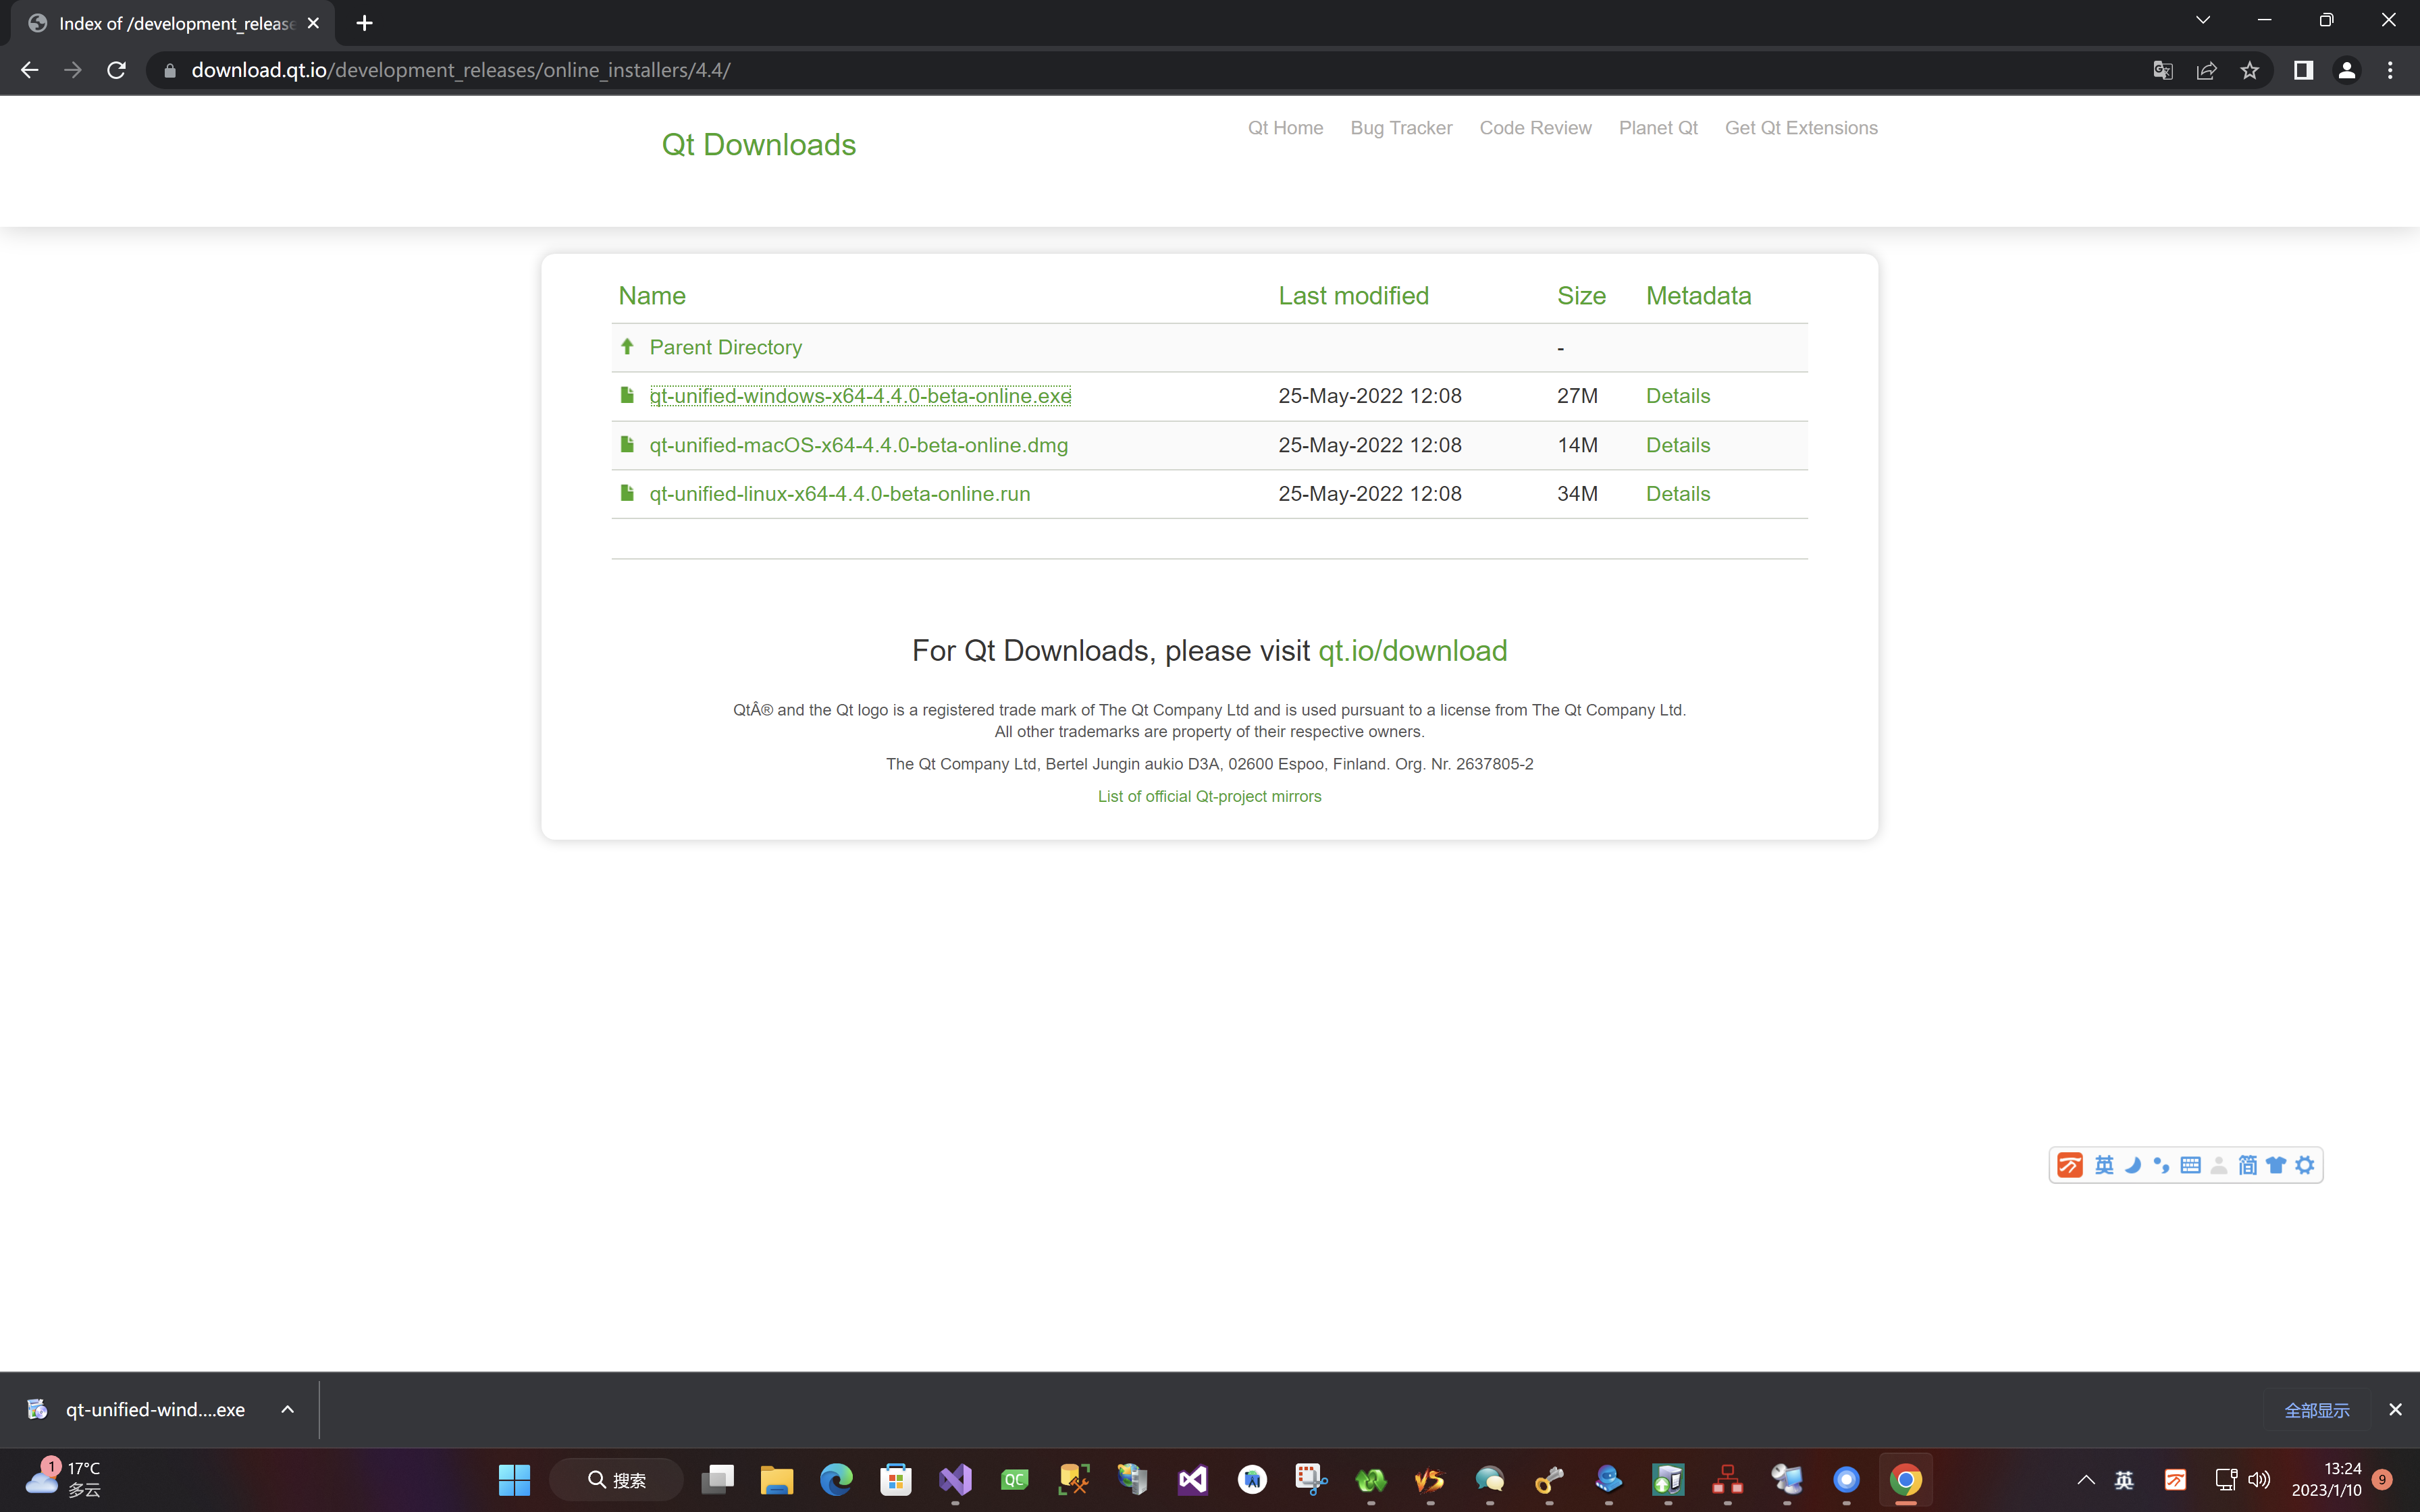Screen dimensions: 2420x1512
Task: Bookmark this page with the star
Action: 2249,70
